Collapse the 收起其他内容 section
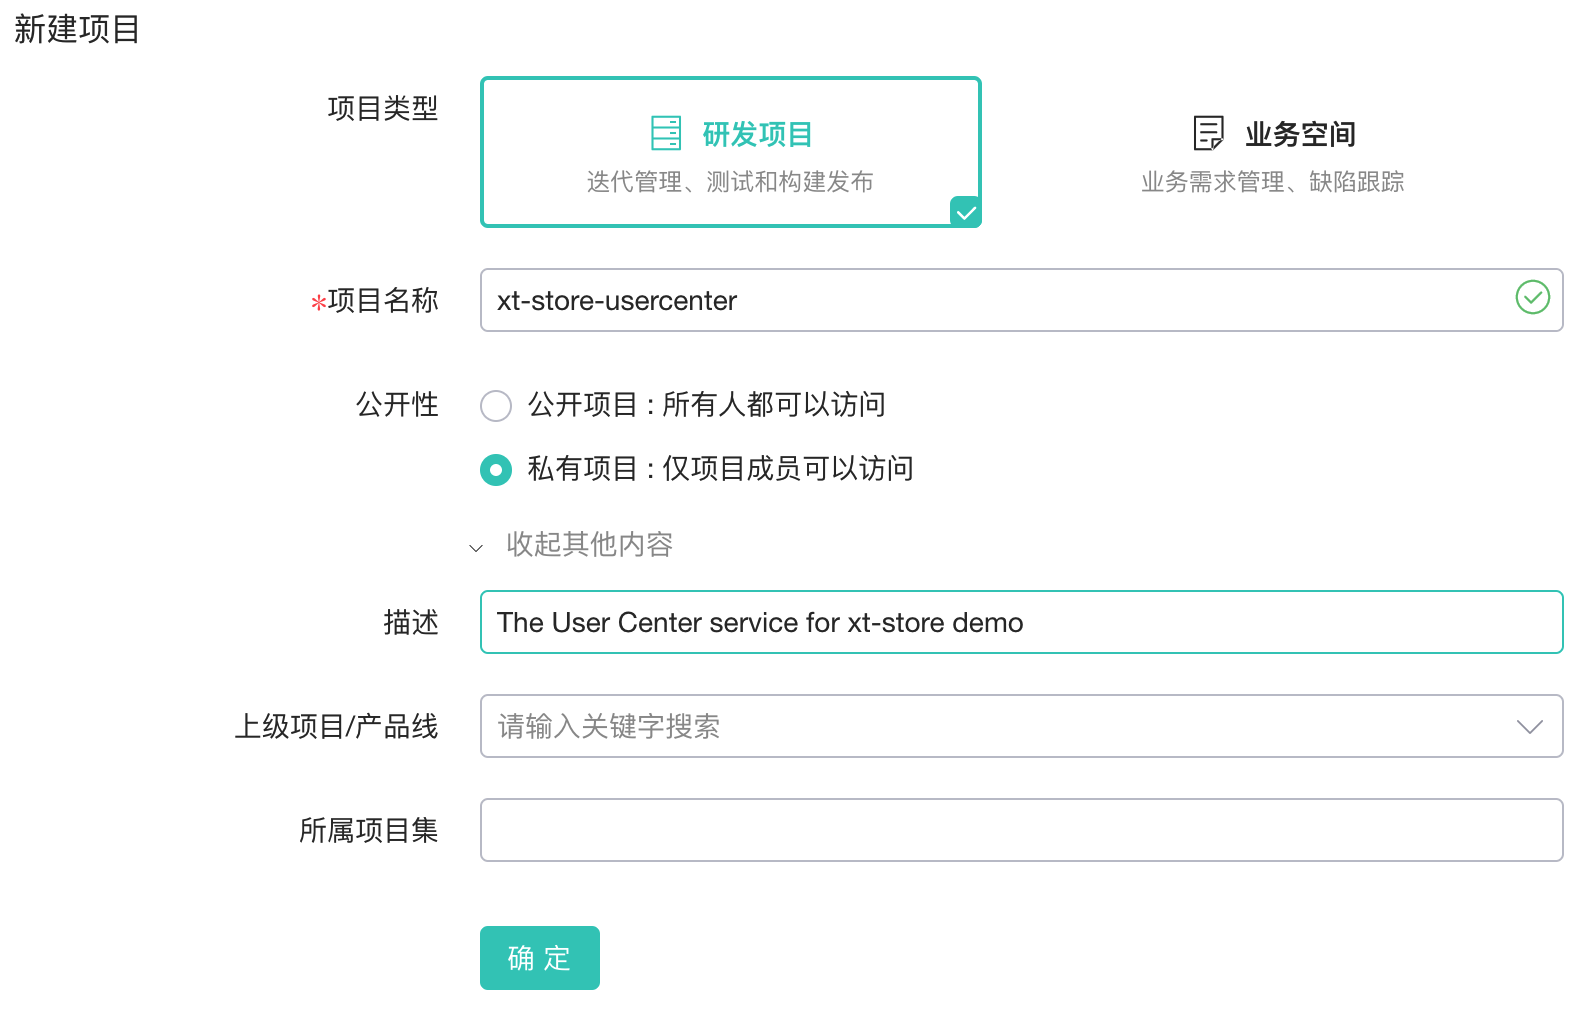 589,545
